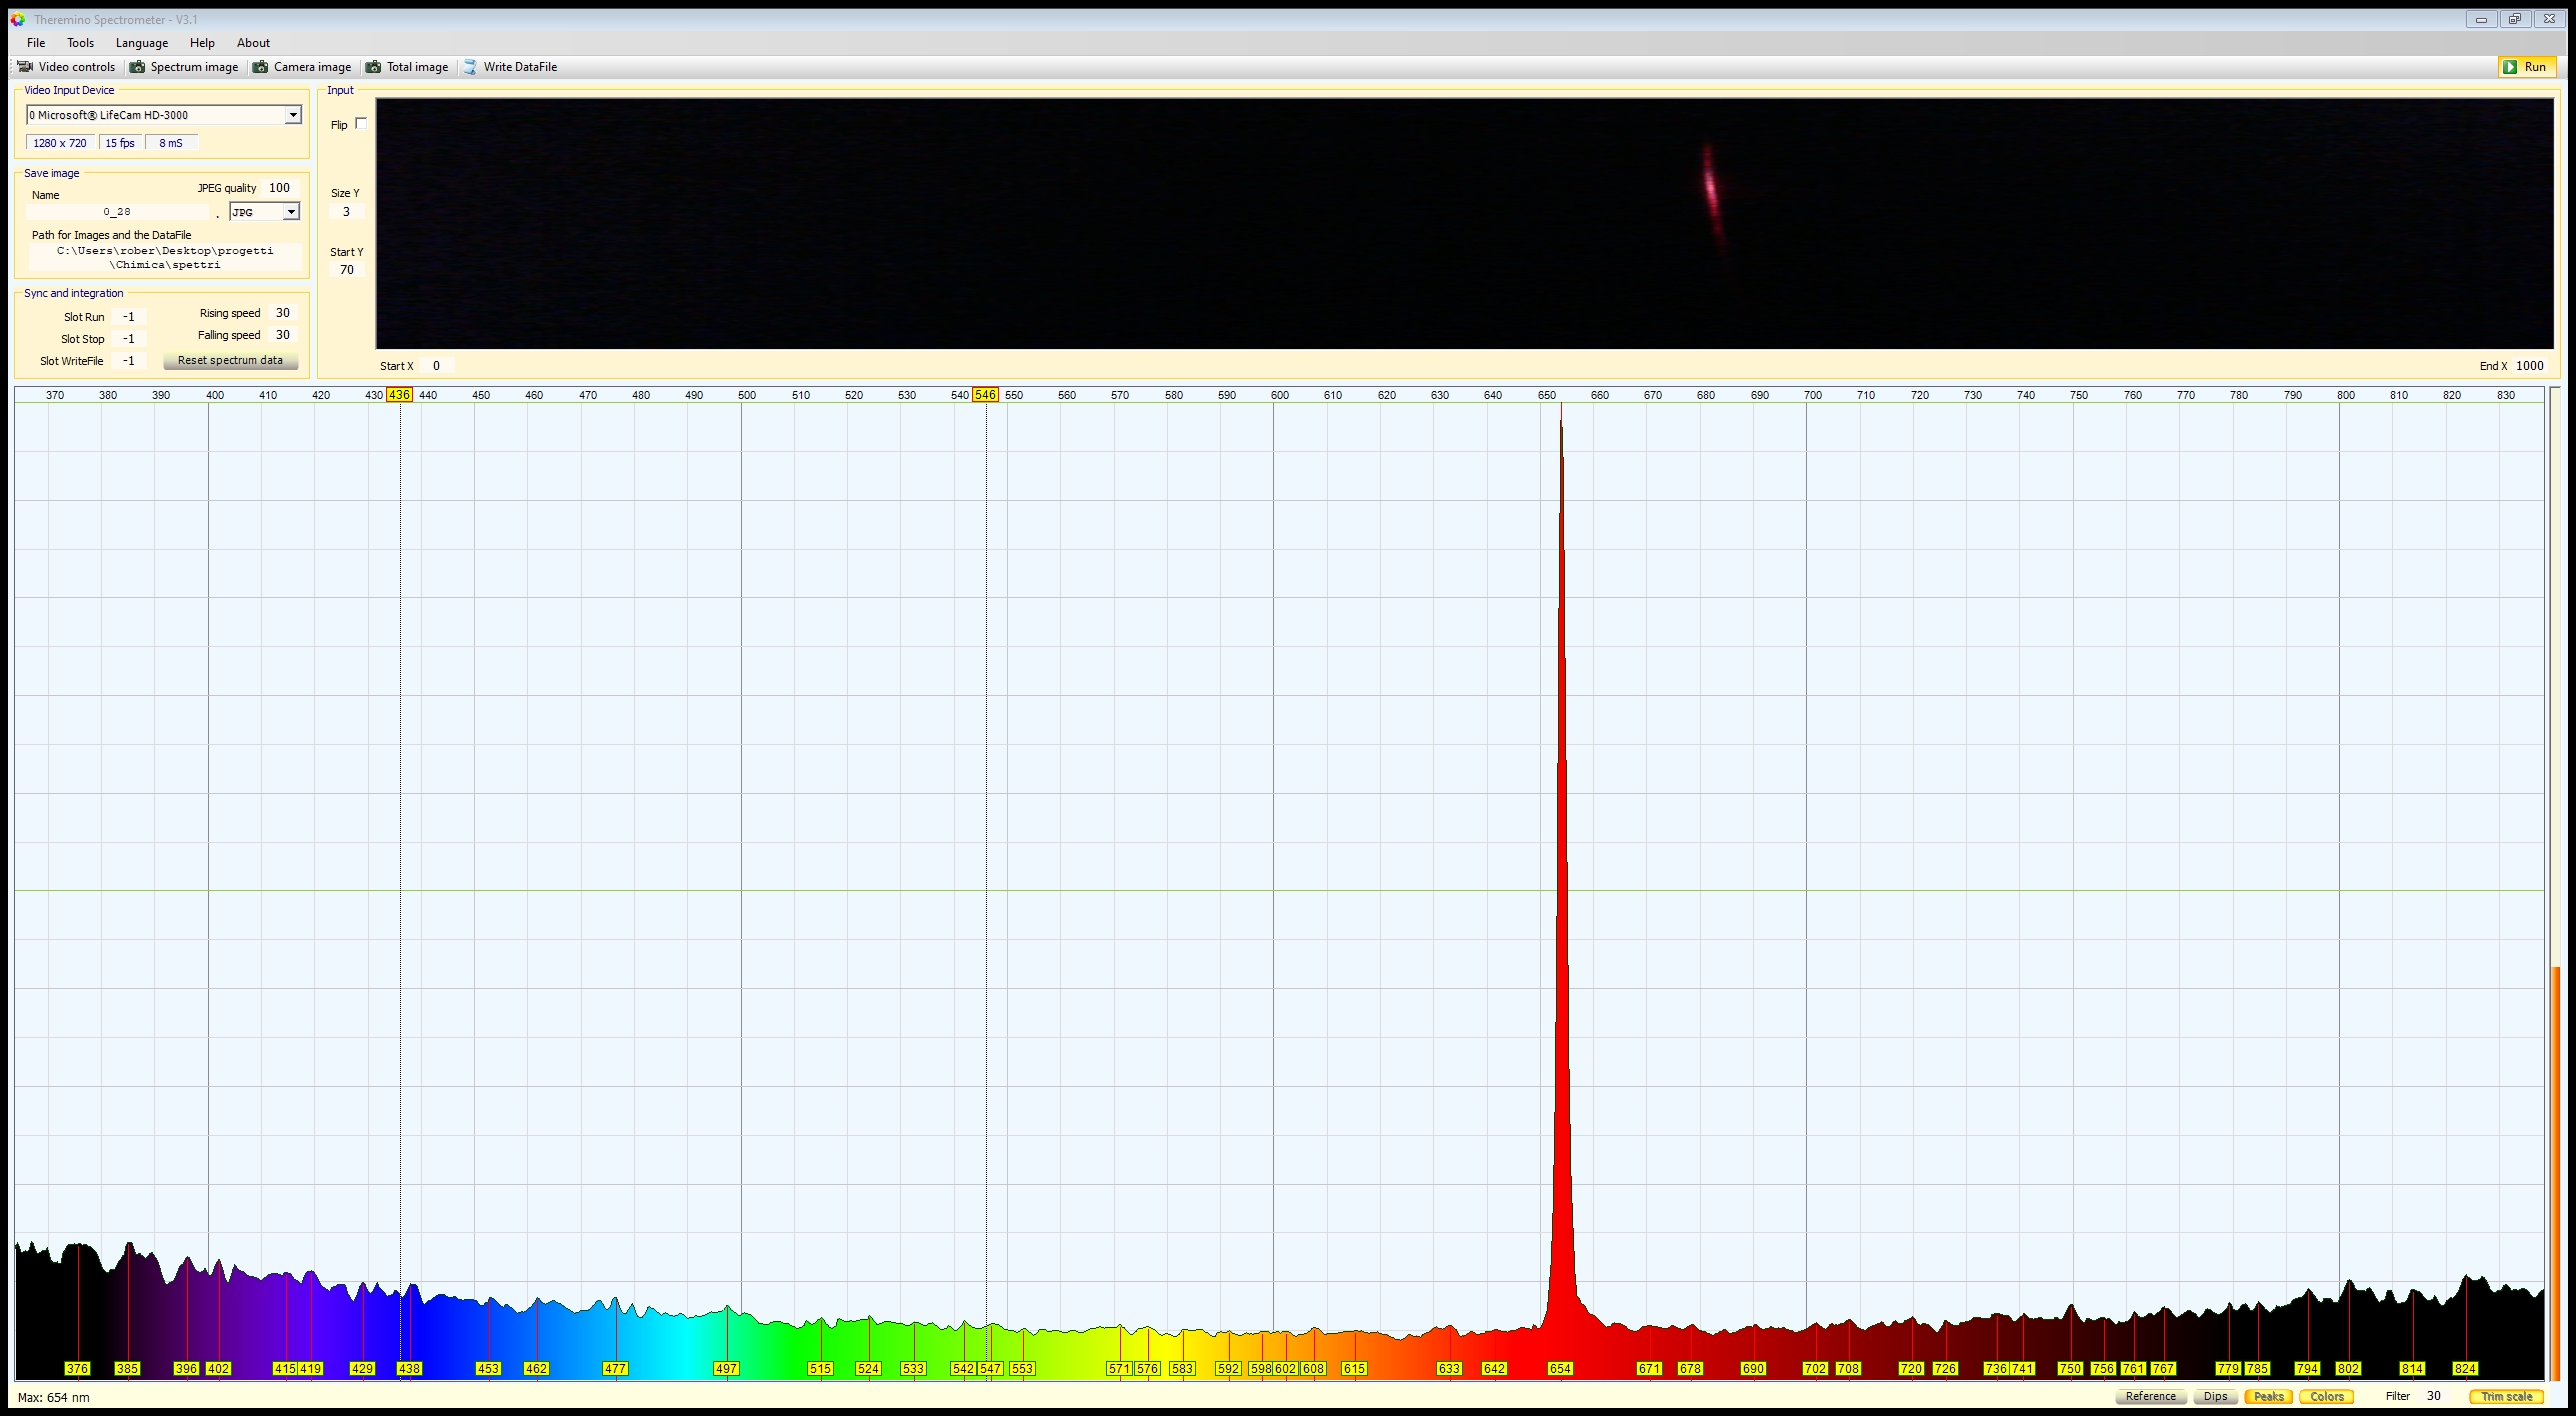
Task: Click the Spectrum image camera icon
Action: pyautogui.click(x=138, y=67)
